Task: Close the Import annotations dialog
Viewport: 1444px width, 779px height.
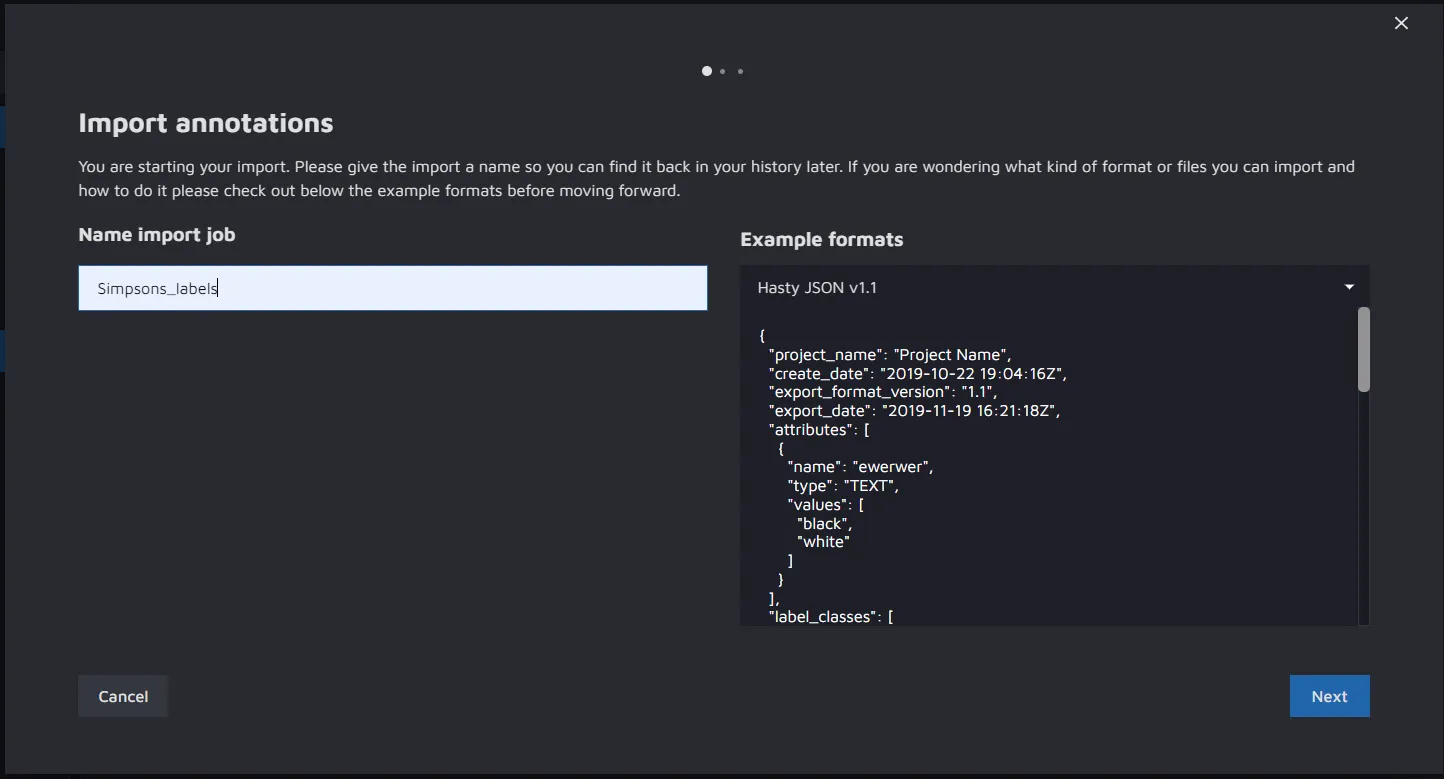Action: (1401, 23)
